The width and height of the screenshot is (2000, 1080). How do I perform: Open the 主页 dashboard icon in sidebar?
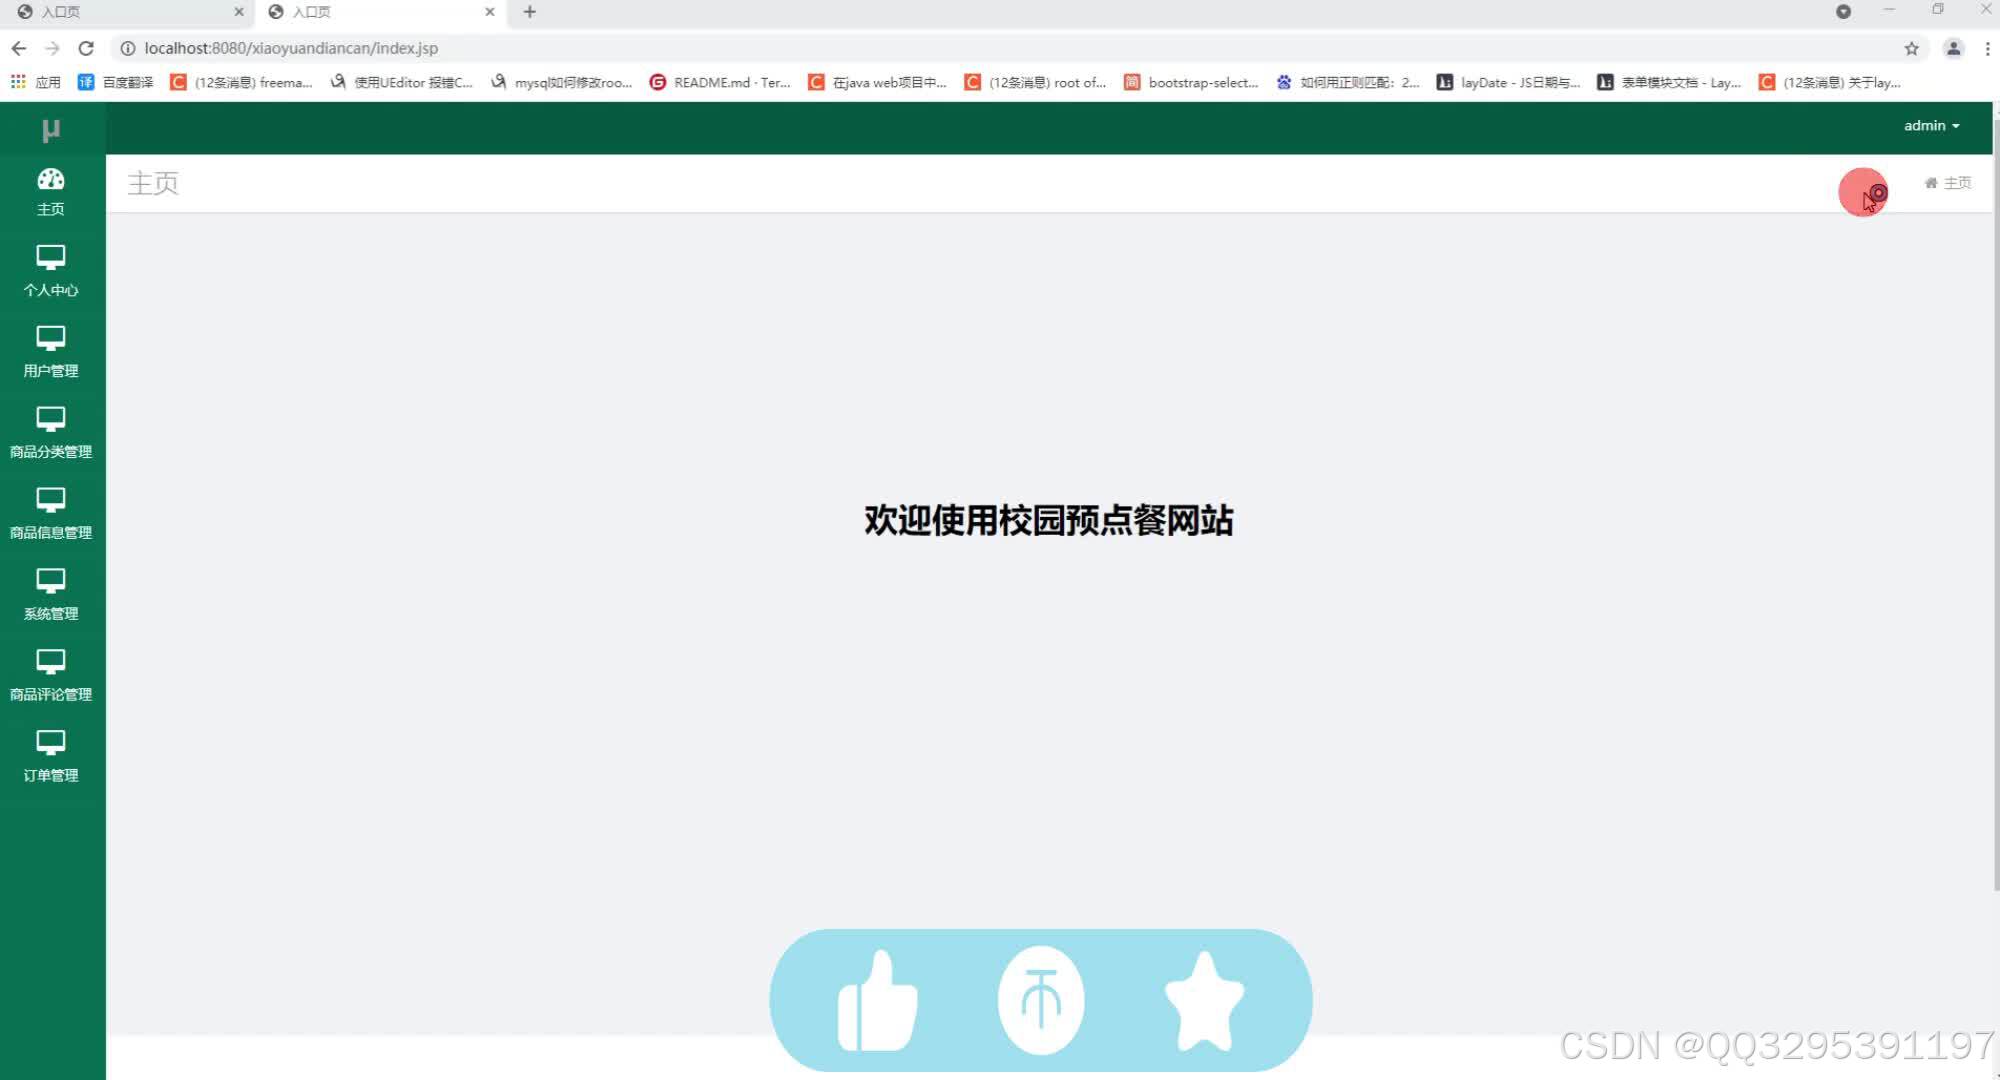pos(51,179)
